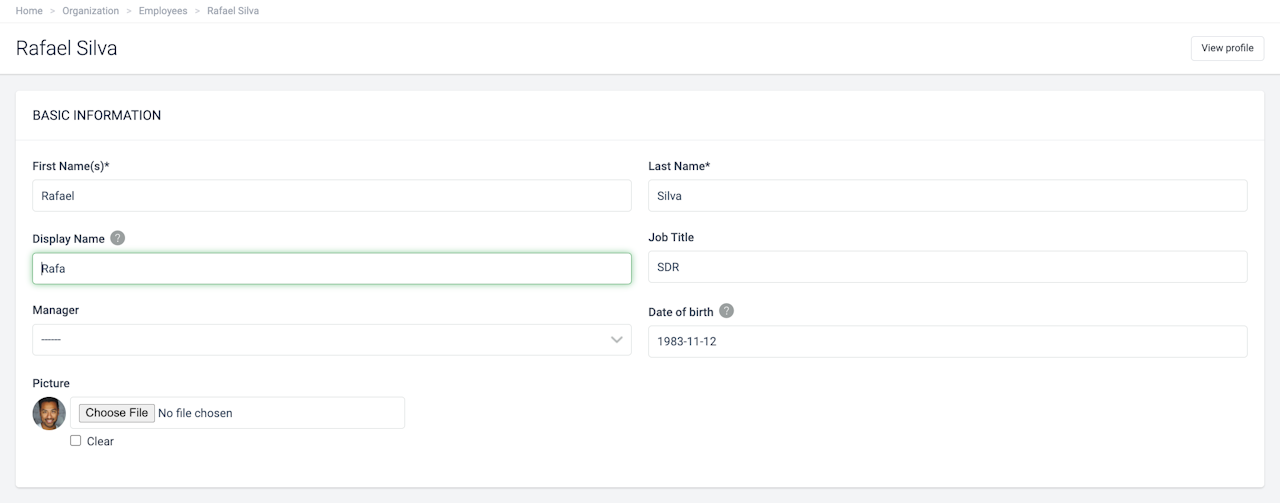Viewport: 1280px width, 503px height.
Task: Navigate to Employees via the breadcrumb
Action: coord(163,11)
